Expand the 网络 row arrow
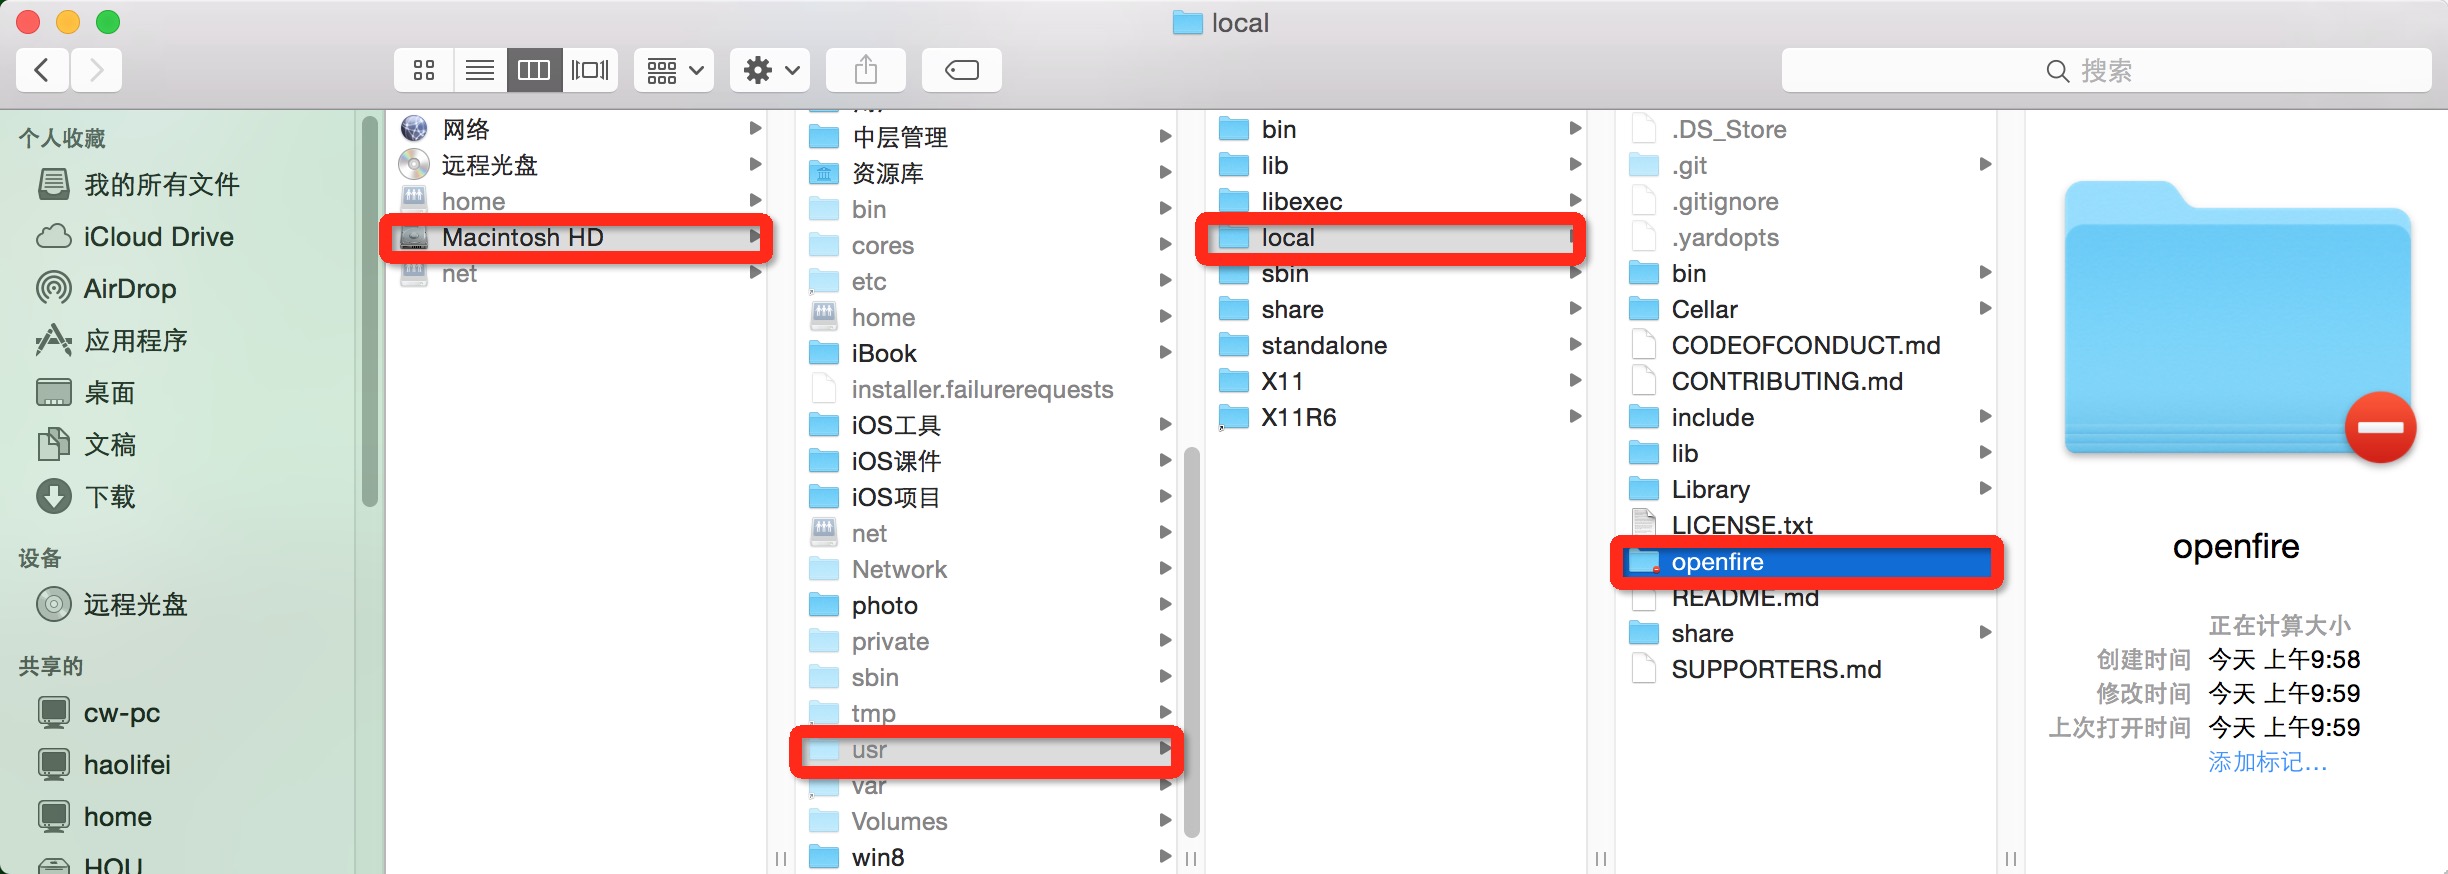 click(x=756, y=128)
